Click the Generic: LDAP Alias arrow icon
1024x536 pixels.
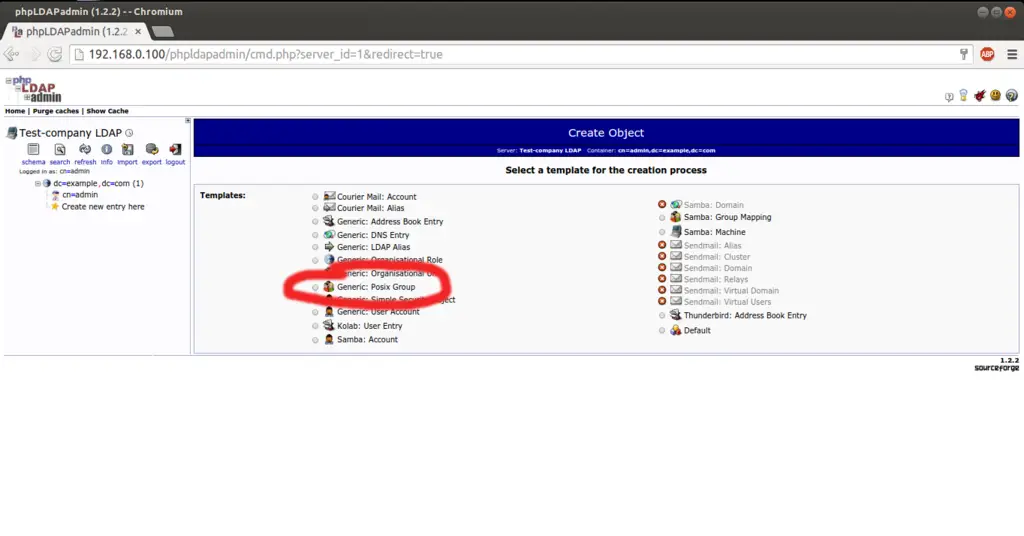pyautogui.click(x=329, y=247)
